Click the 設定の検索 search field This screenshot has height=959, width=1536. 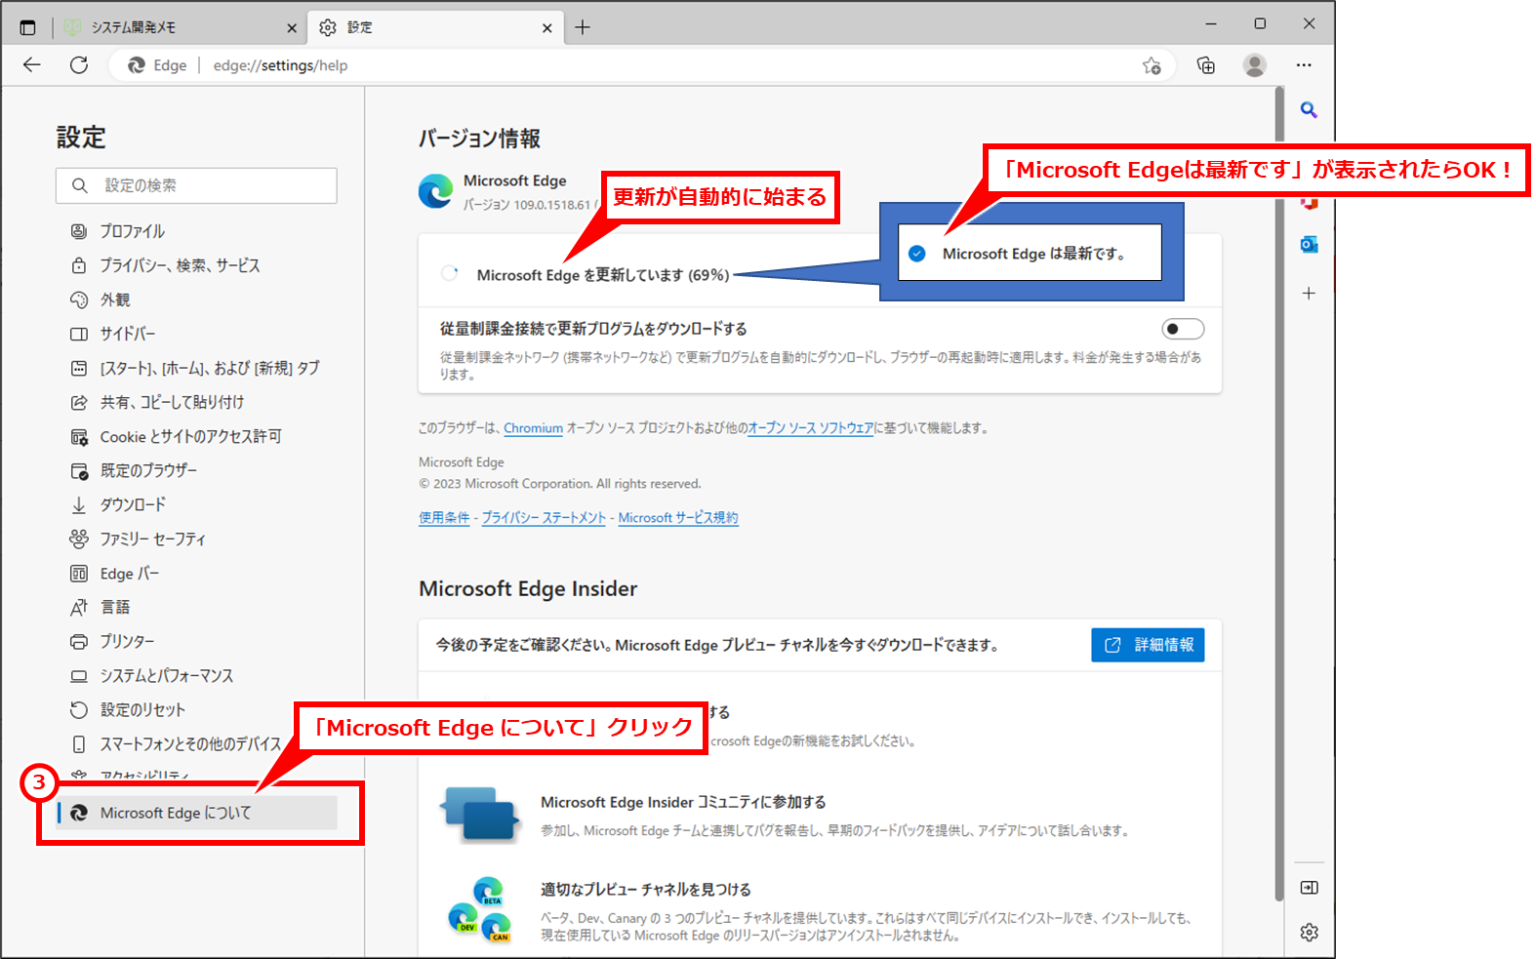click(196, 185)
